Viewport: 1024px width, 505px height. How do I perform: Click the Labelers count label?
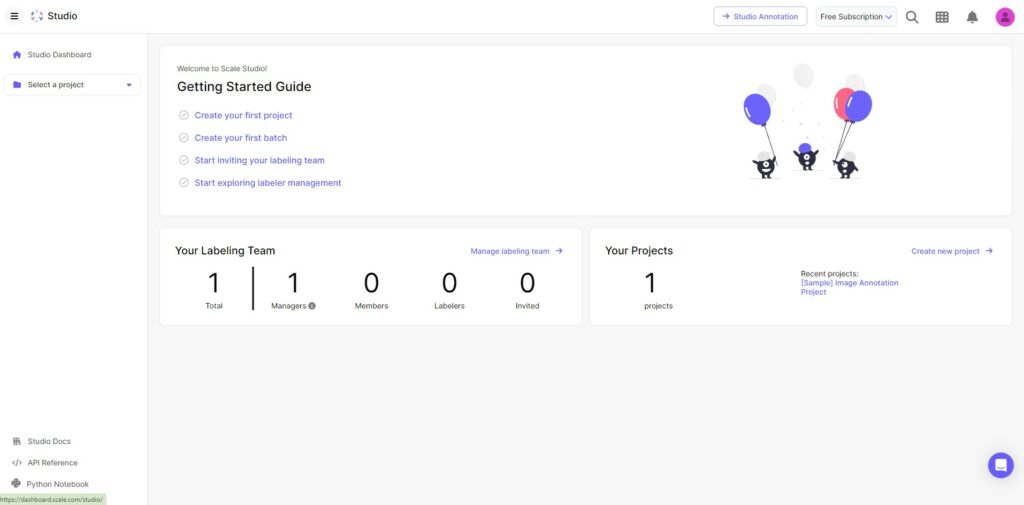449,306
